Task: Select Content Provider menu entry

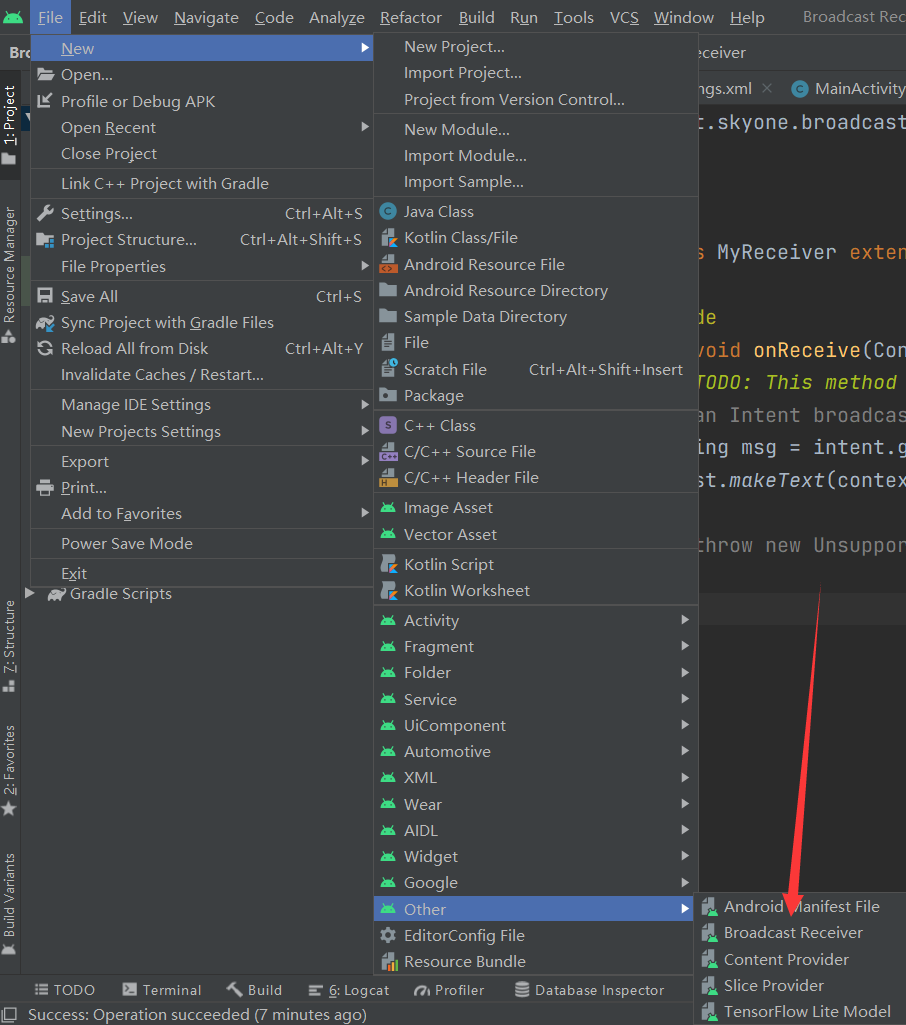Action: point(785,960)
